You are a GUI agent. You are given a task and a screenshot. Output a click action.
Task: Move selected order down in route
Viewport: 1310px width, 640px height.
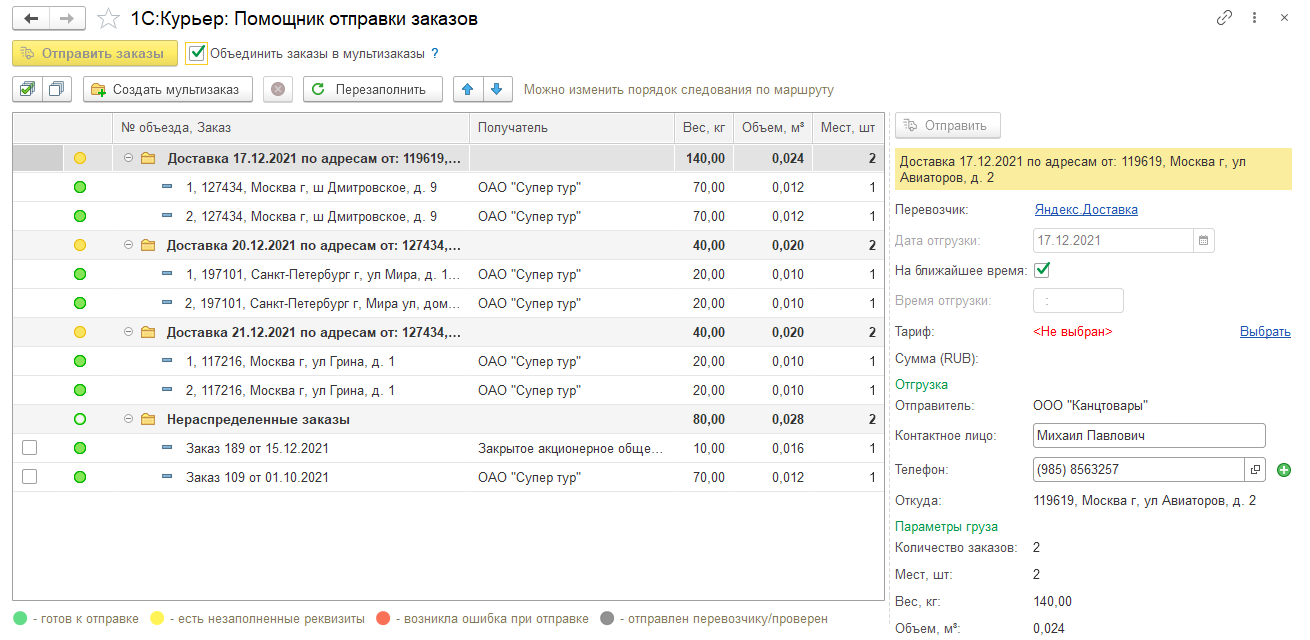(497, 89)
